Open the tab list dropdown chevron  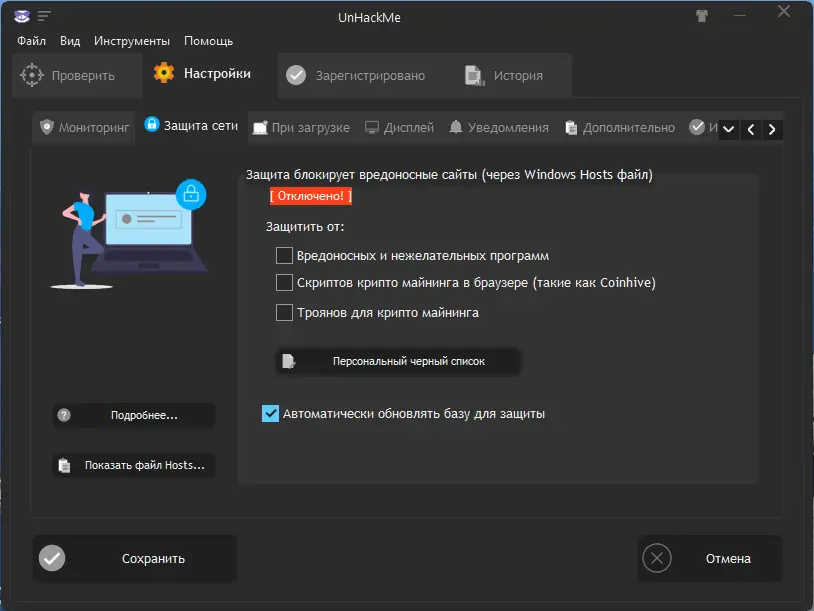(729, 128)
